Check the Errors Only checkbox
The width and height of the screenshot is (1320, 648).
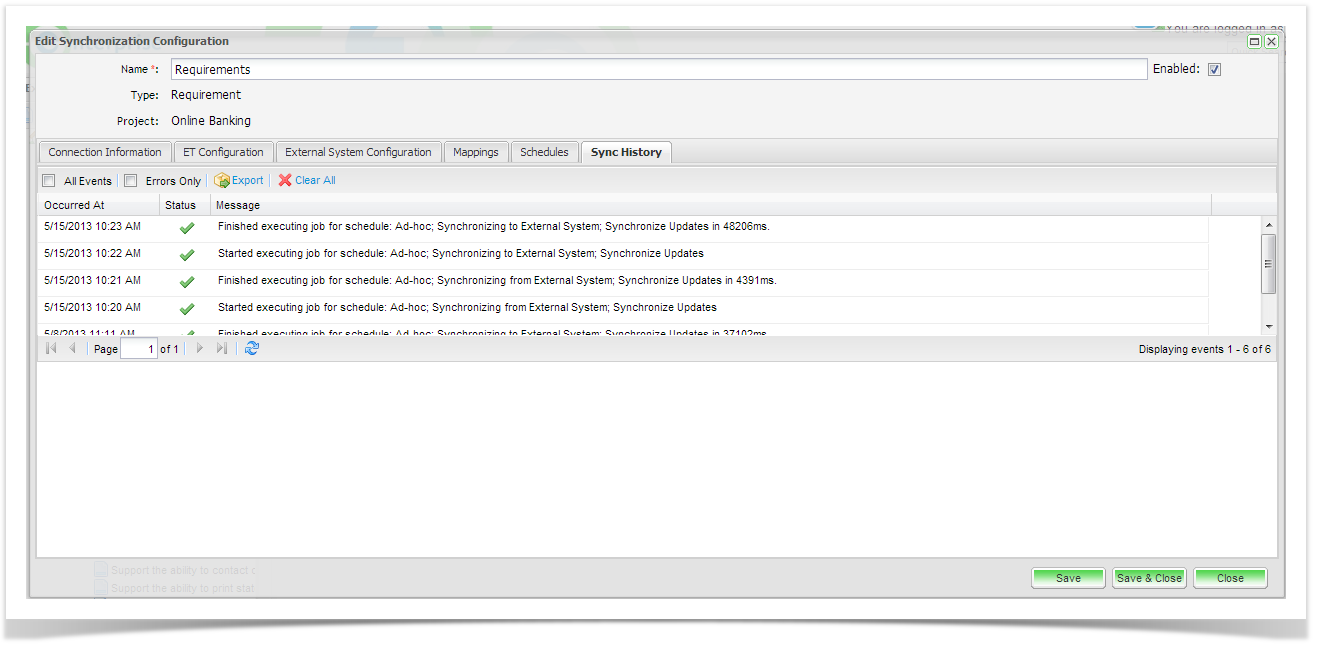point(131,181)
